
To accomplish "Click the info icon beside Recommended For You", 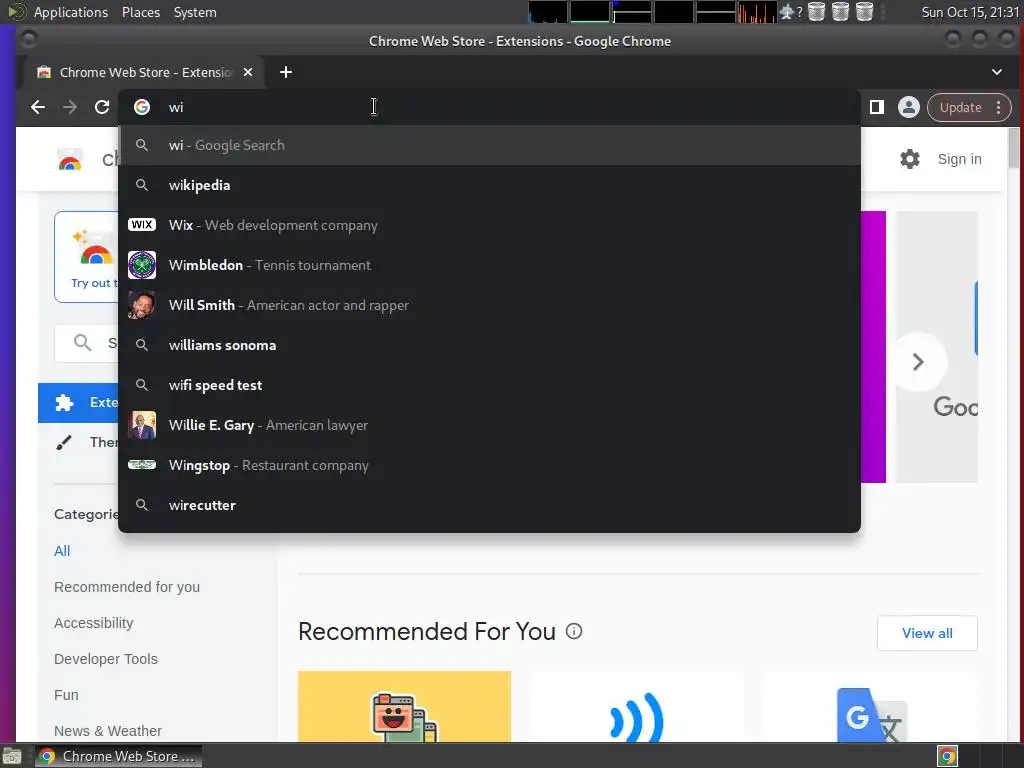I will point(573,631).
